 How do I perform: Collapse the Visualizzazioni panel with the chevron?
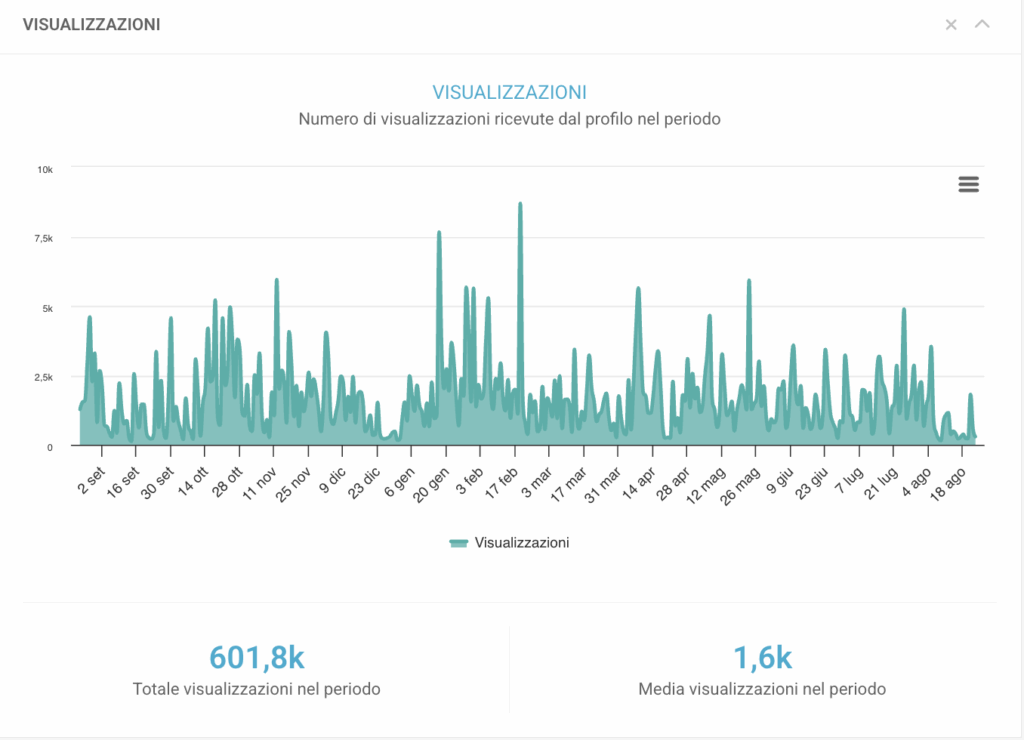coord(982,24)
